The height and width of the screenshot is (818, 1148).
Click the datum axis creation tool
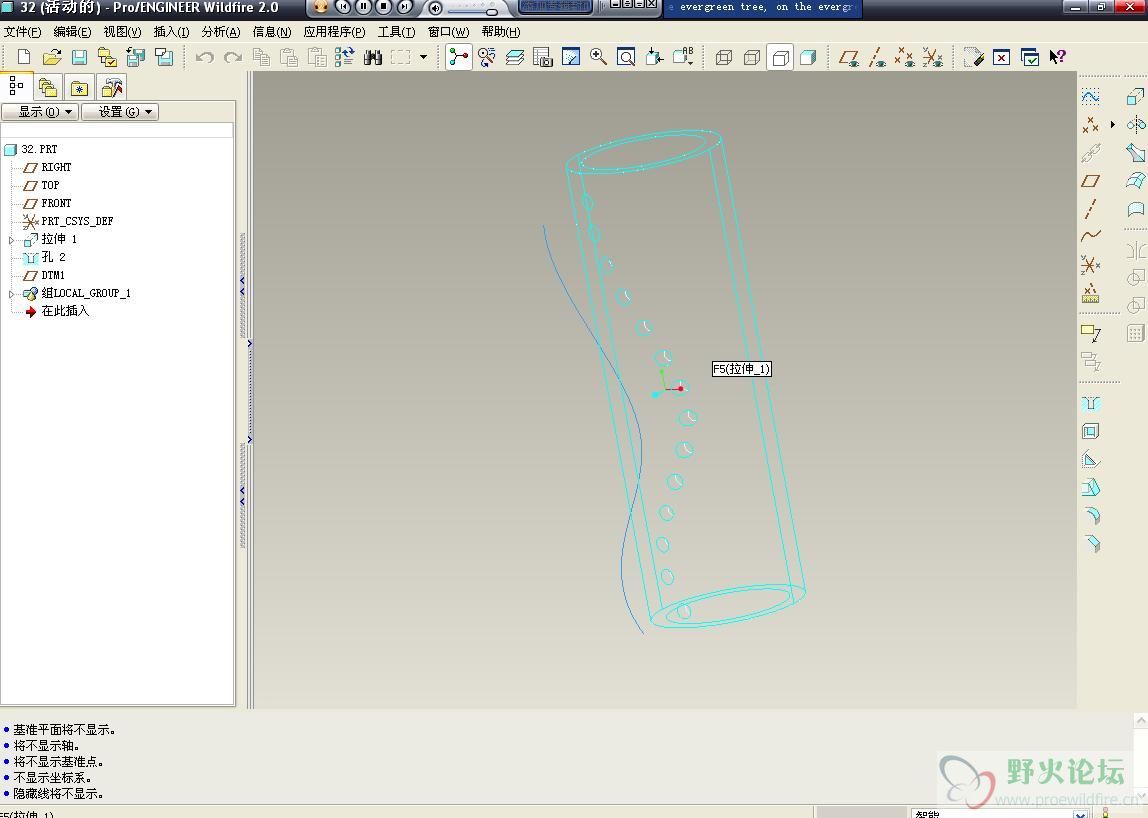1091,209
